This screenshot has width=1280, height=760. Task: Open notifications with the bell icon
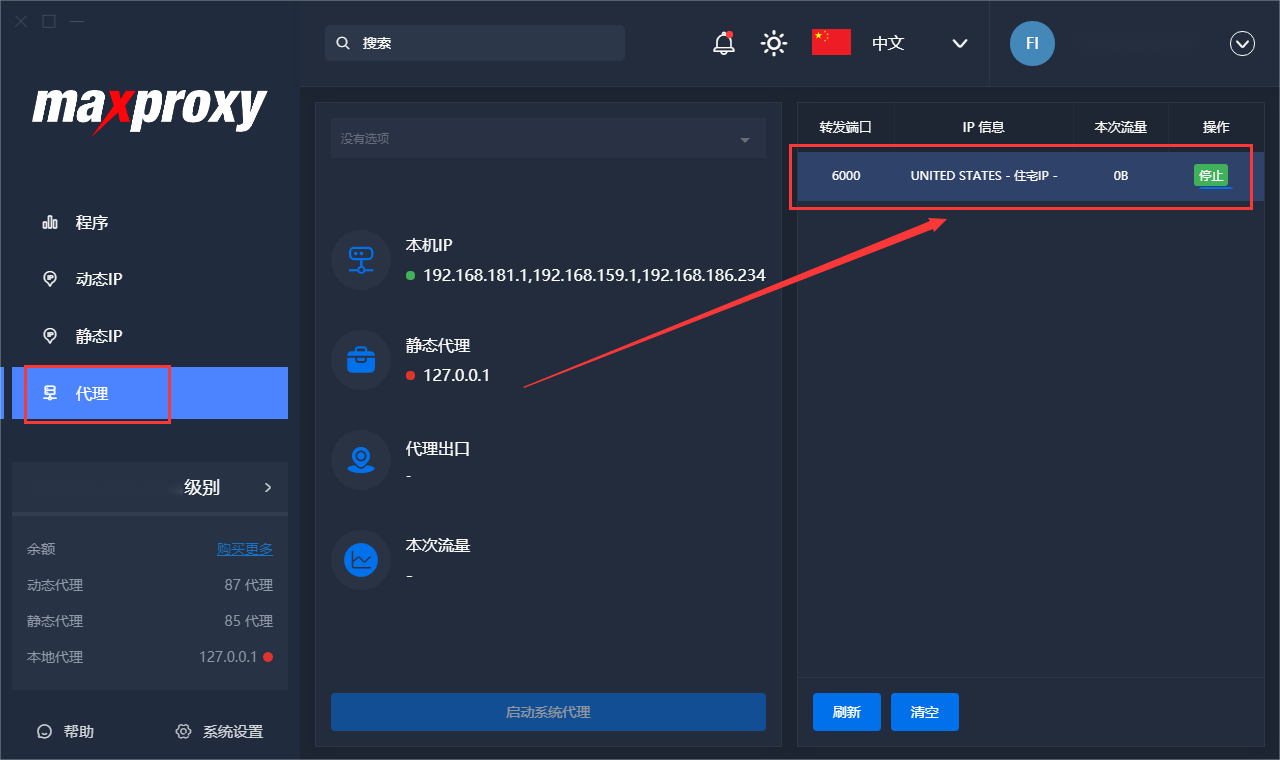[722, 42]
